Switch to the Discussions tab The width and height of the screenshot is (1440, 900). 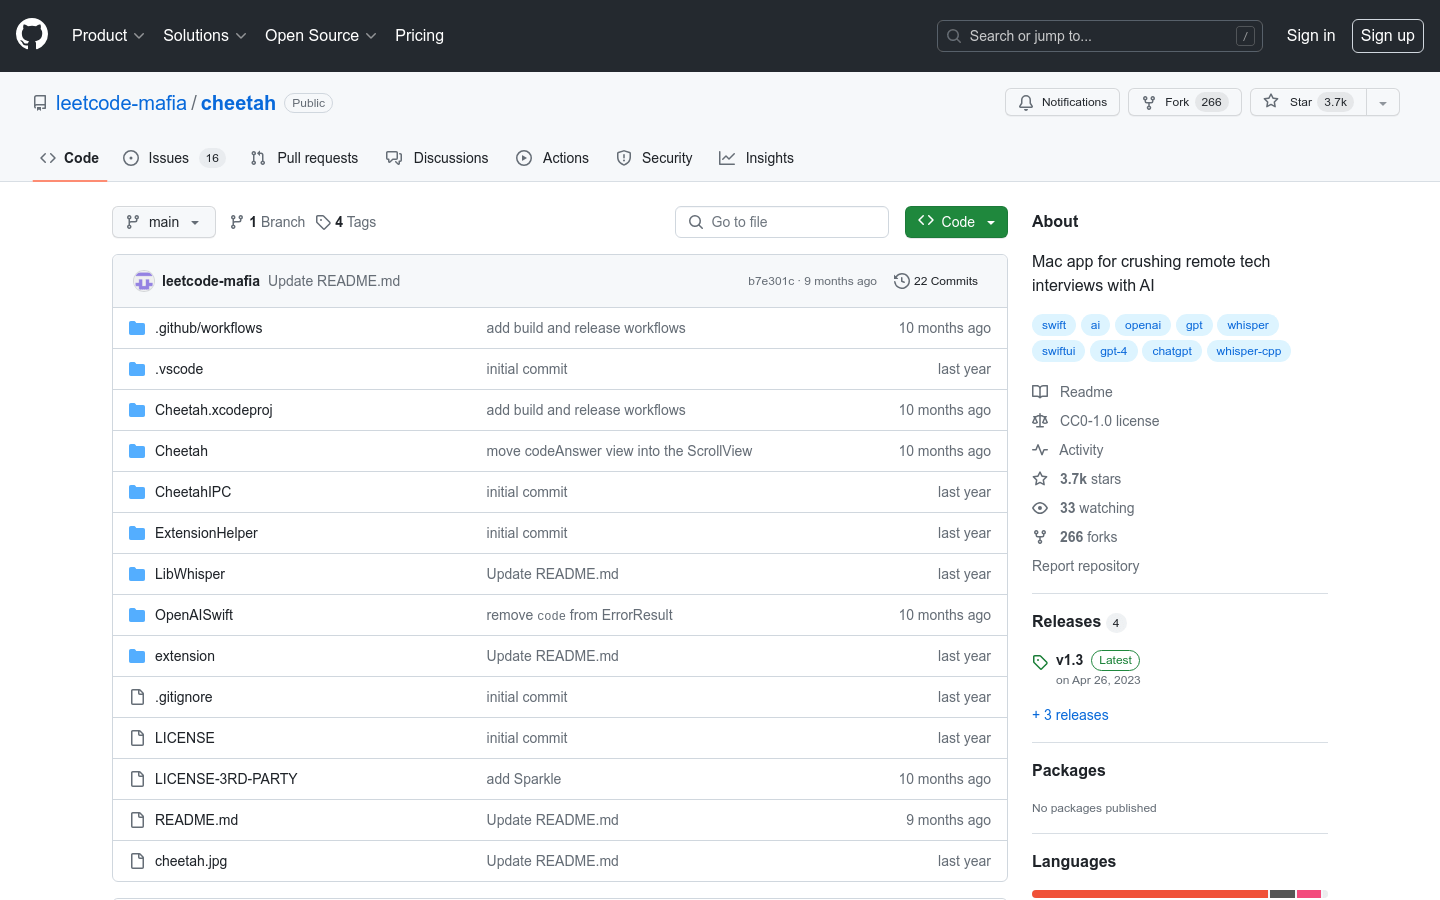click(x=437, y=158)
